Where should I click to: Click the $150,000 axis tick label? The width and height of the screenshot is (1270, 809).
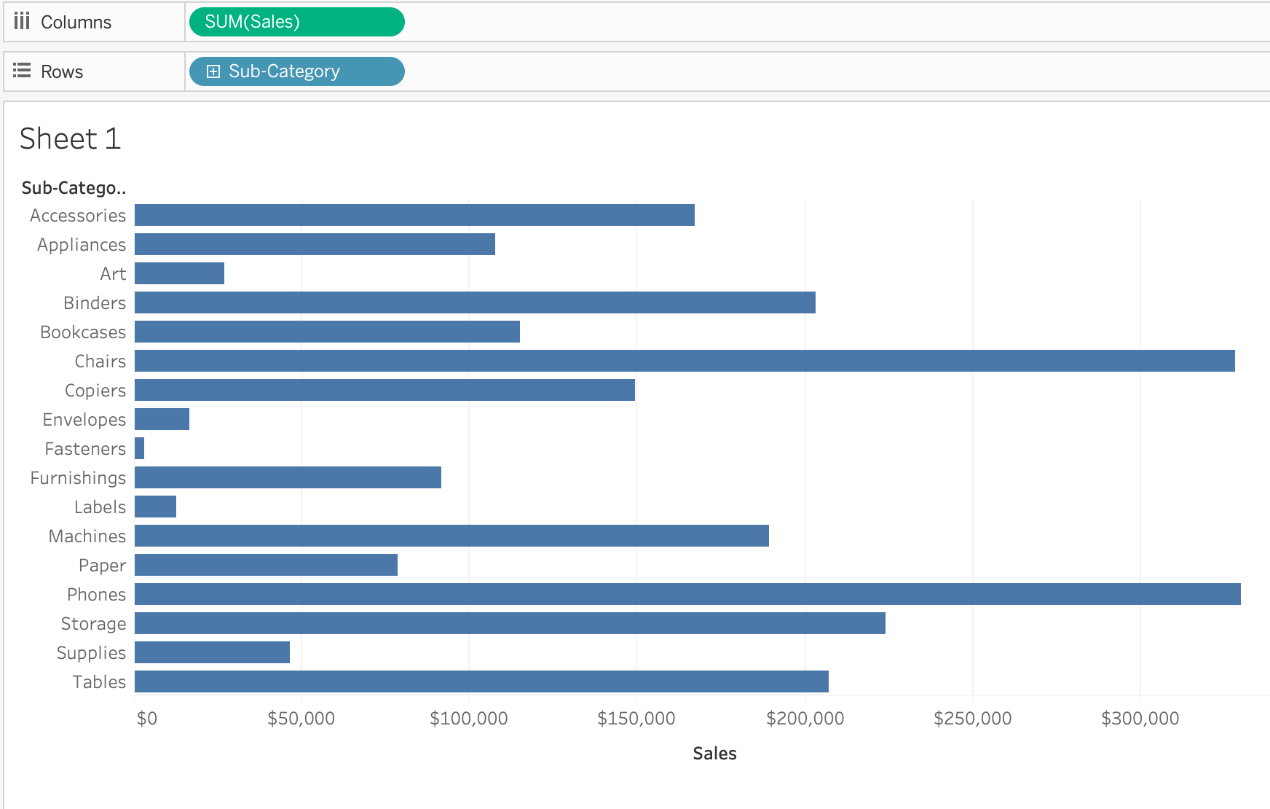click(637, 719)
